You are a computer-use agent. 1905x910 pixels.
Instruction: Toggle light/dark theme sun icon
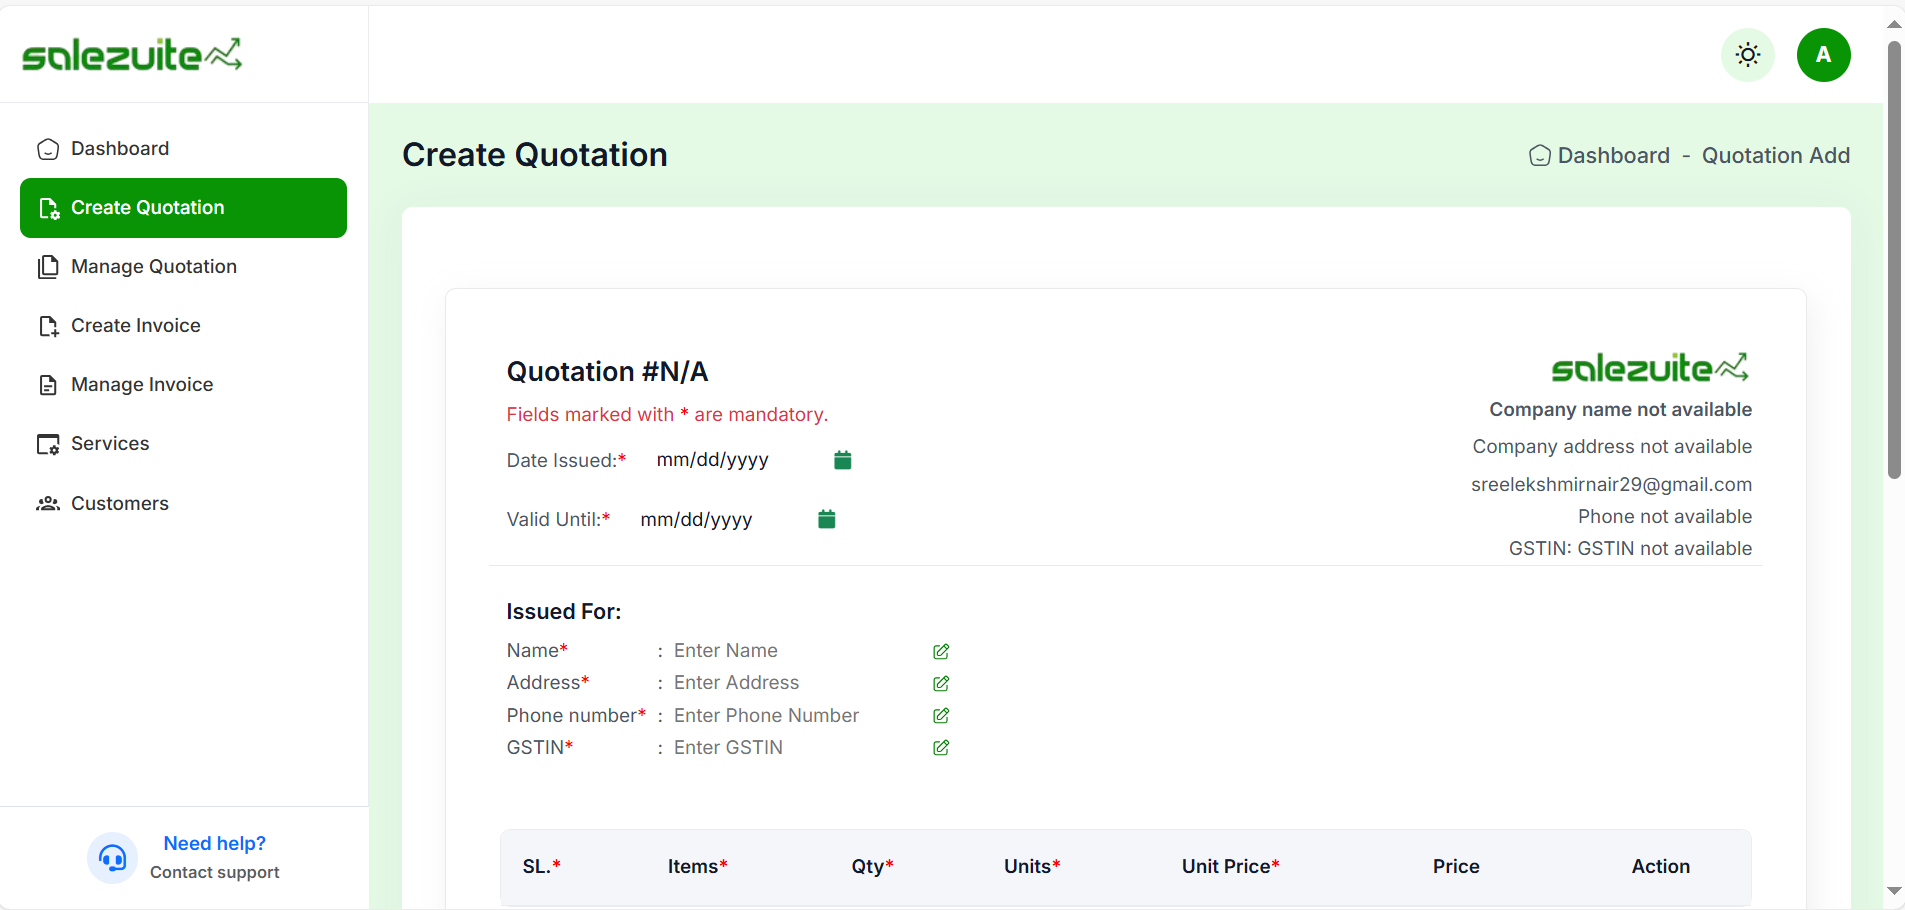click(x=1747, y=55)
